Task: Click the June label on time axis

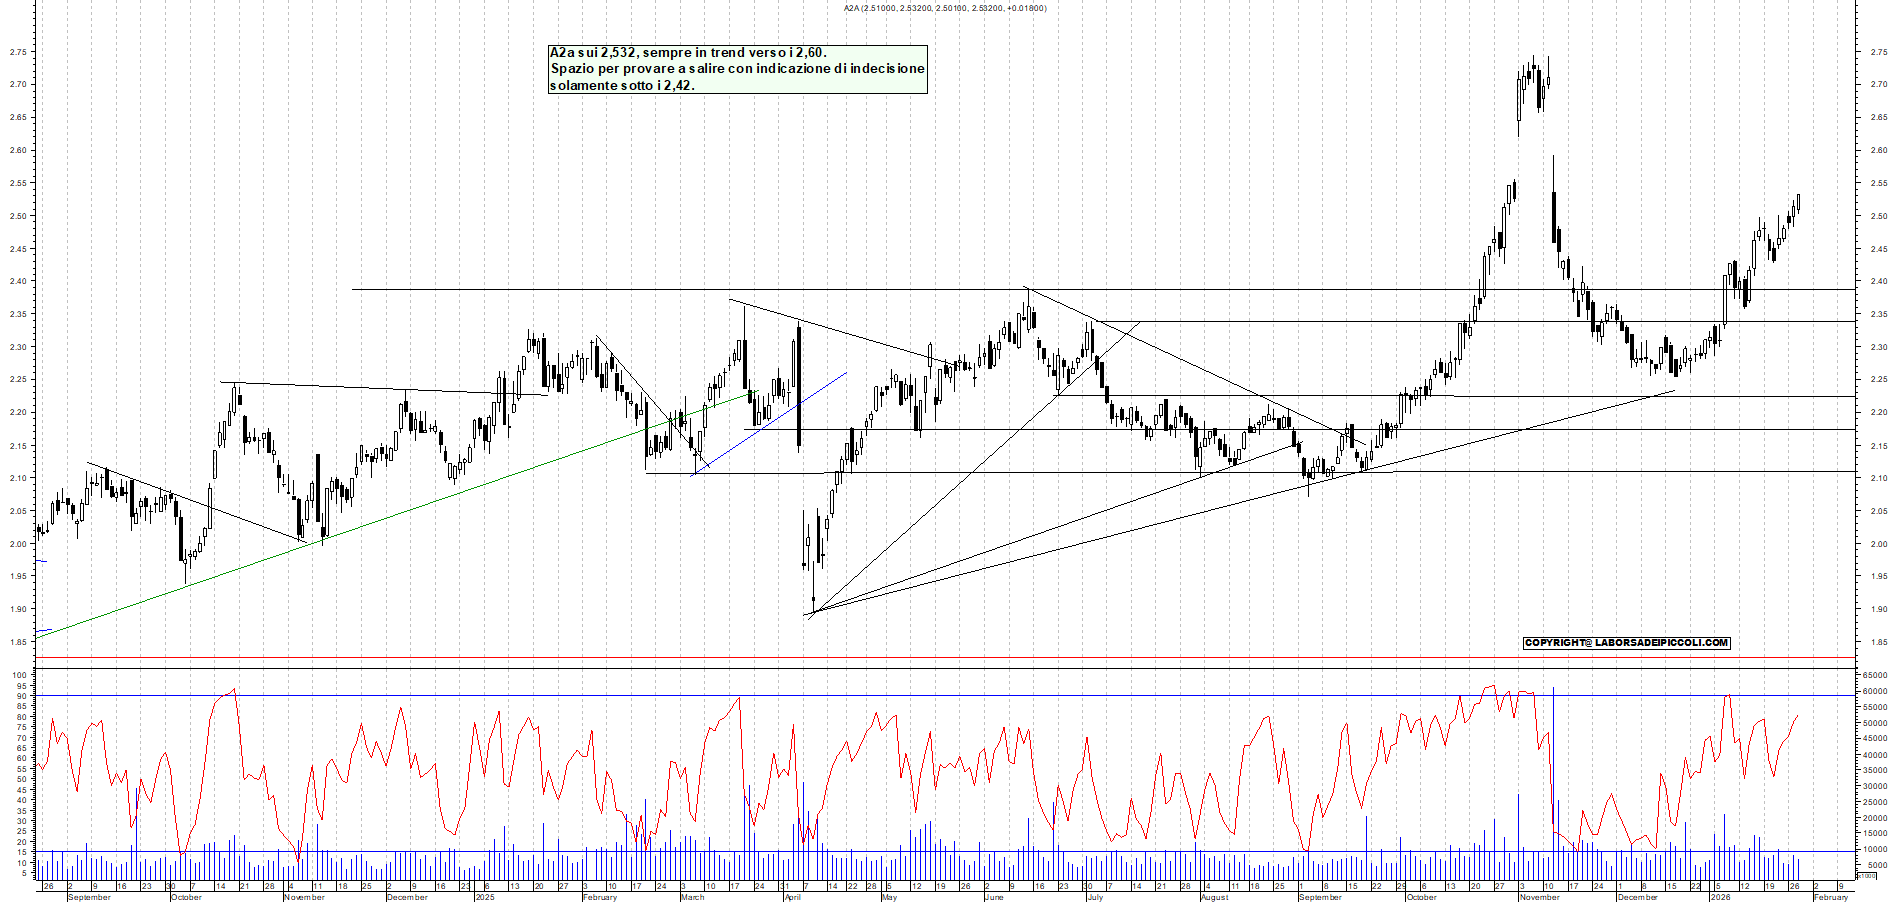Action: (x=993, y=897)
